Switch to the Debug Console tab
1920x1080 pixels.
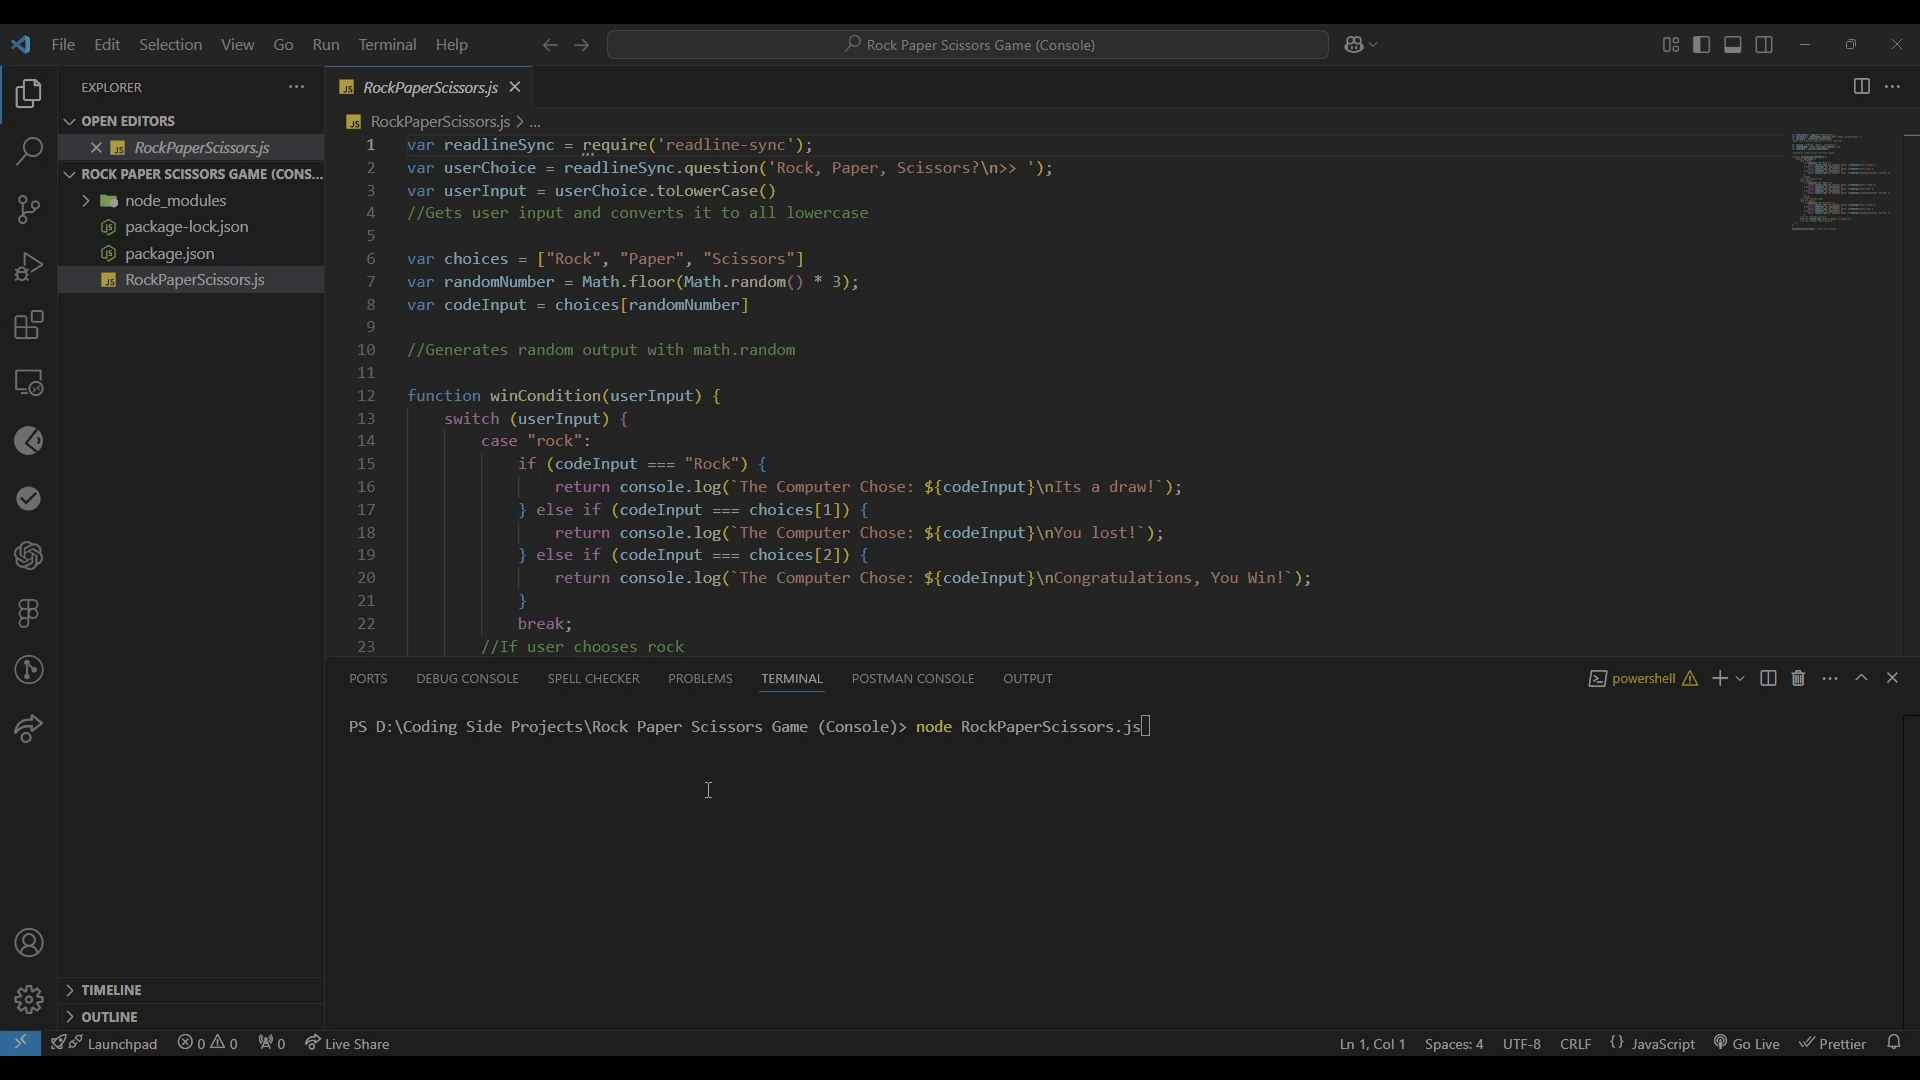pos(467,678)
